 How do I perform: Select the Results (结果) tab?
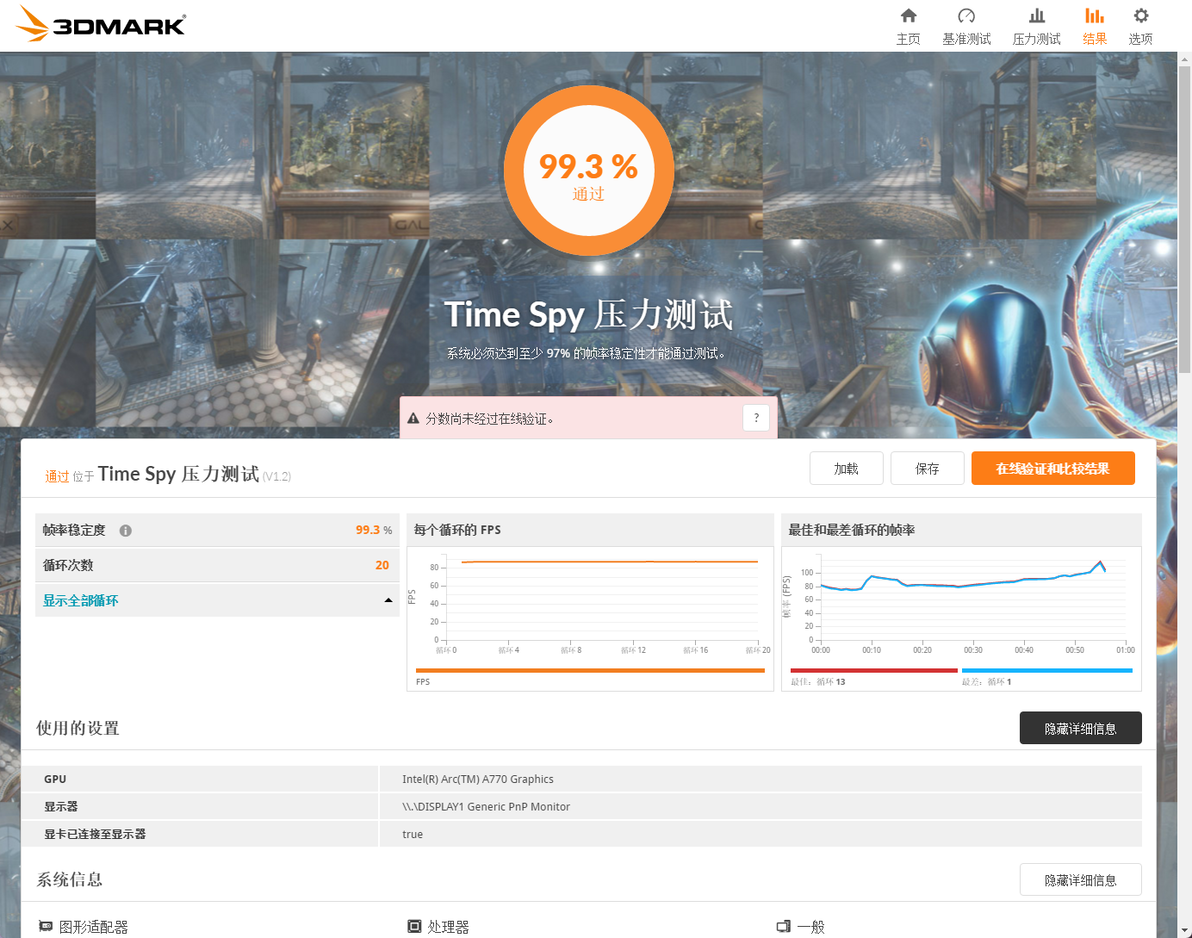point(1094,27)
